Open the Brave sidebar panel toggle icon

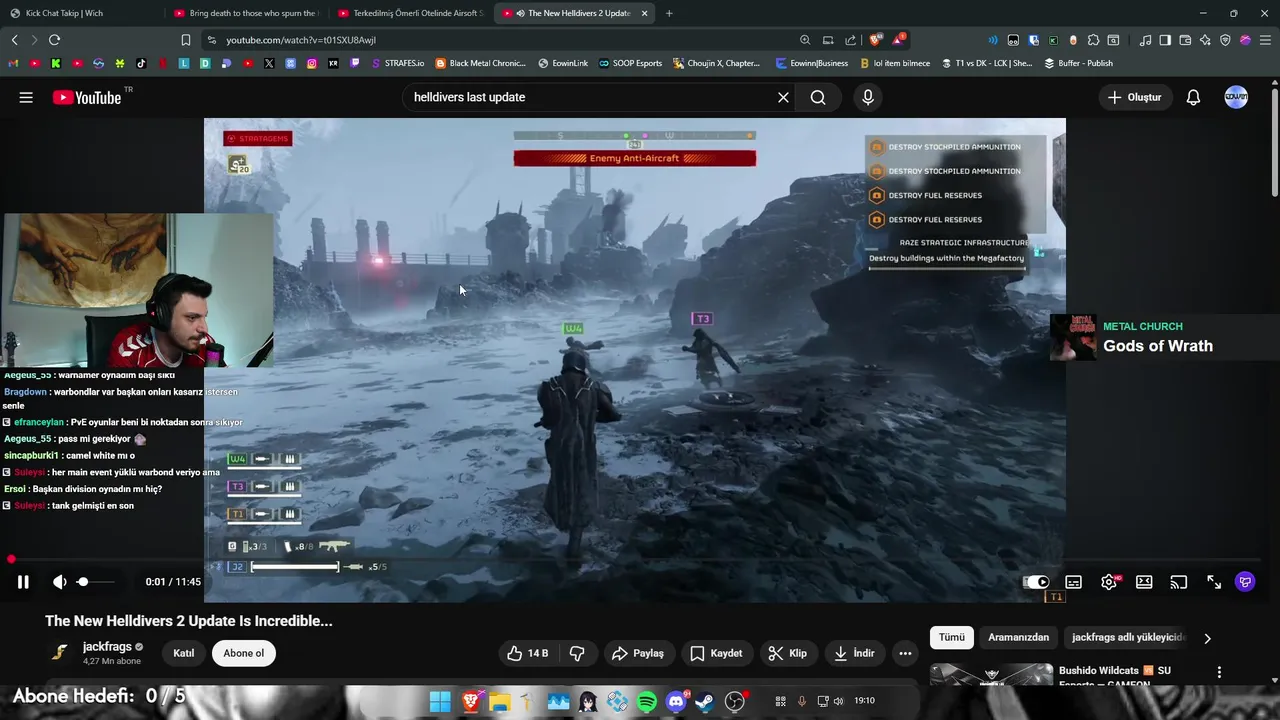point(1165,40)
